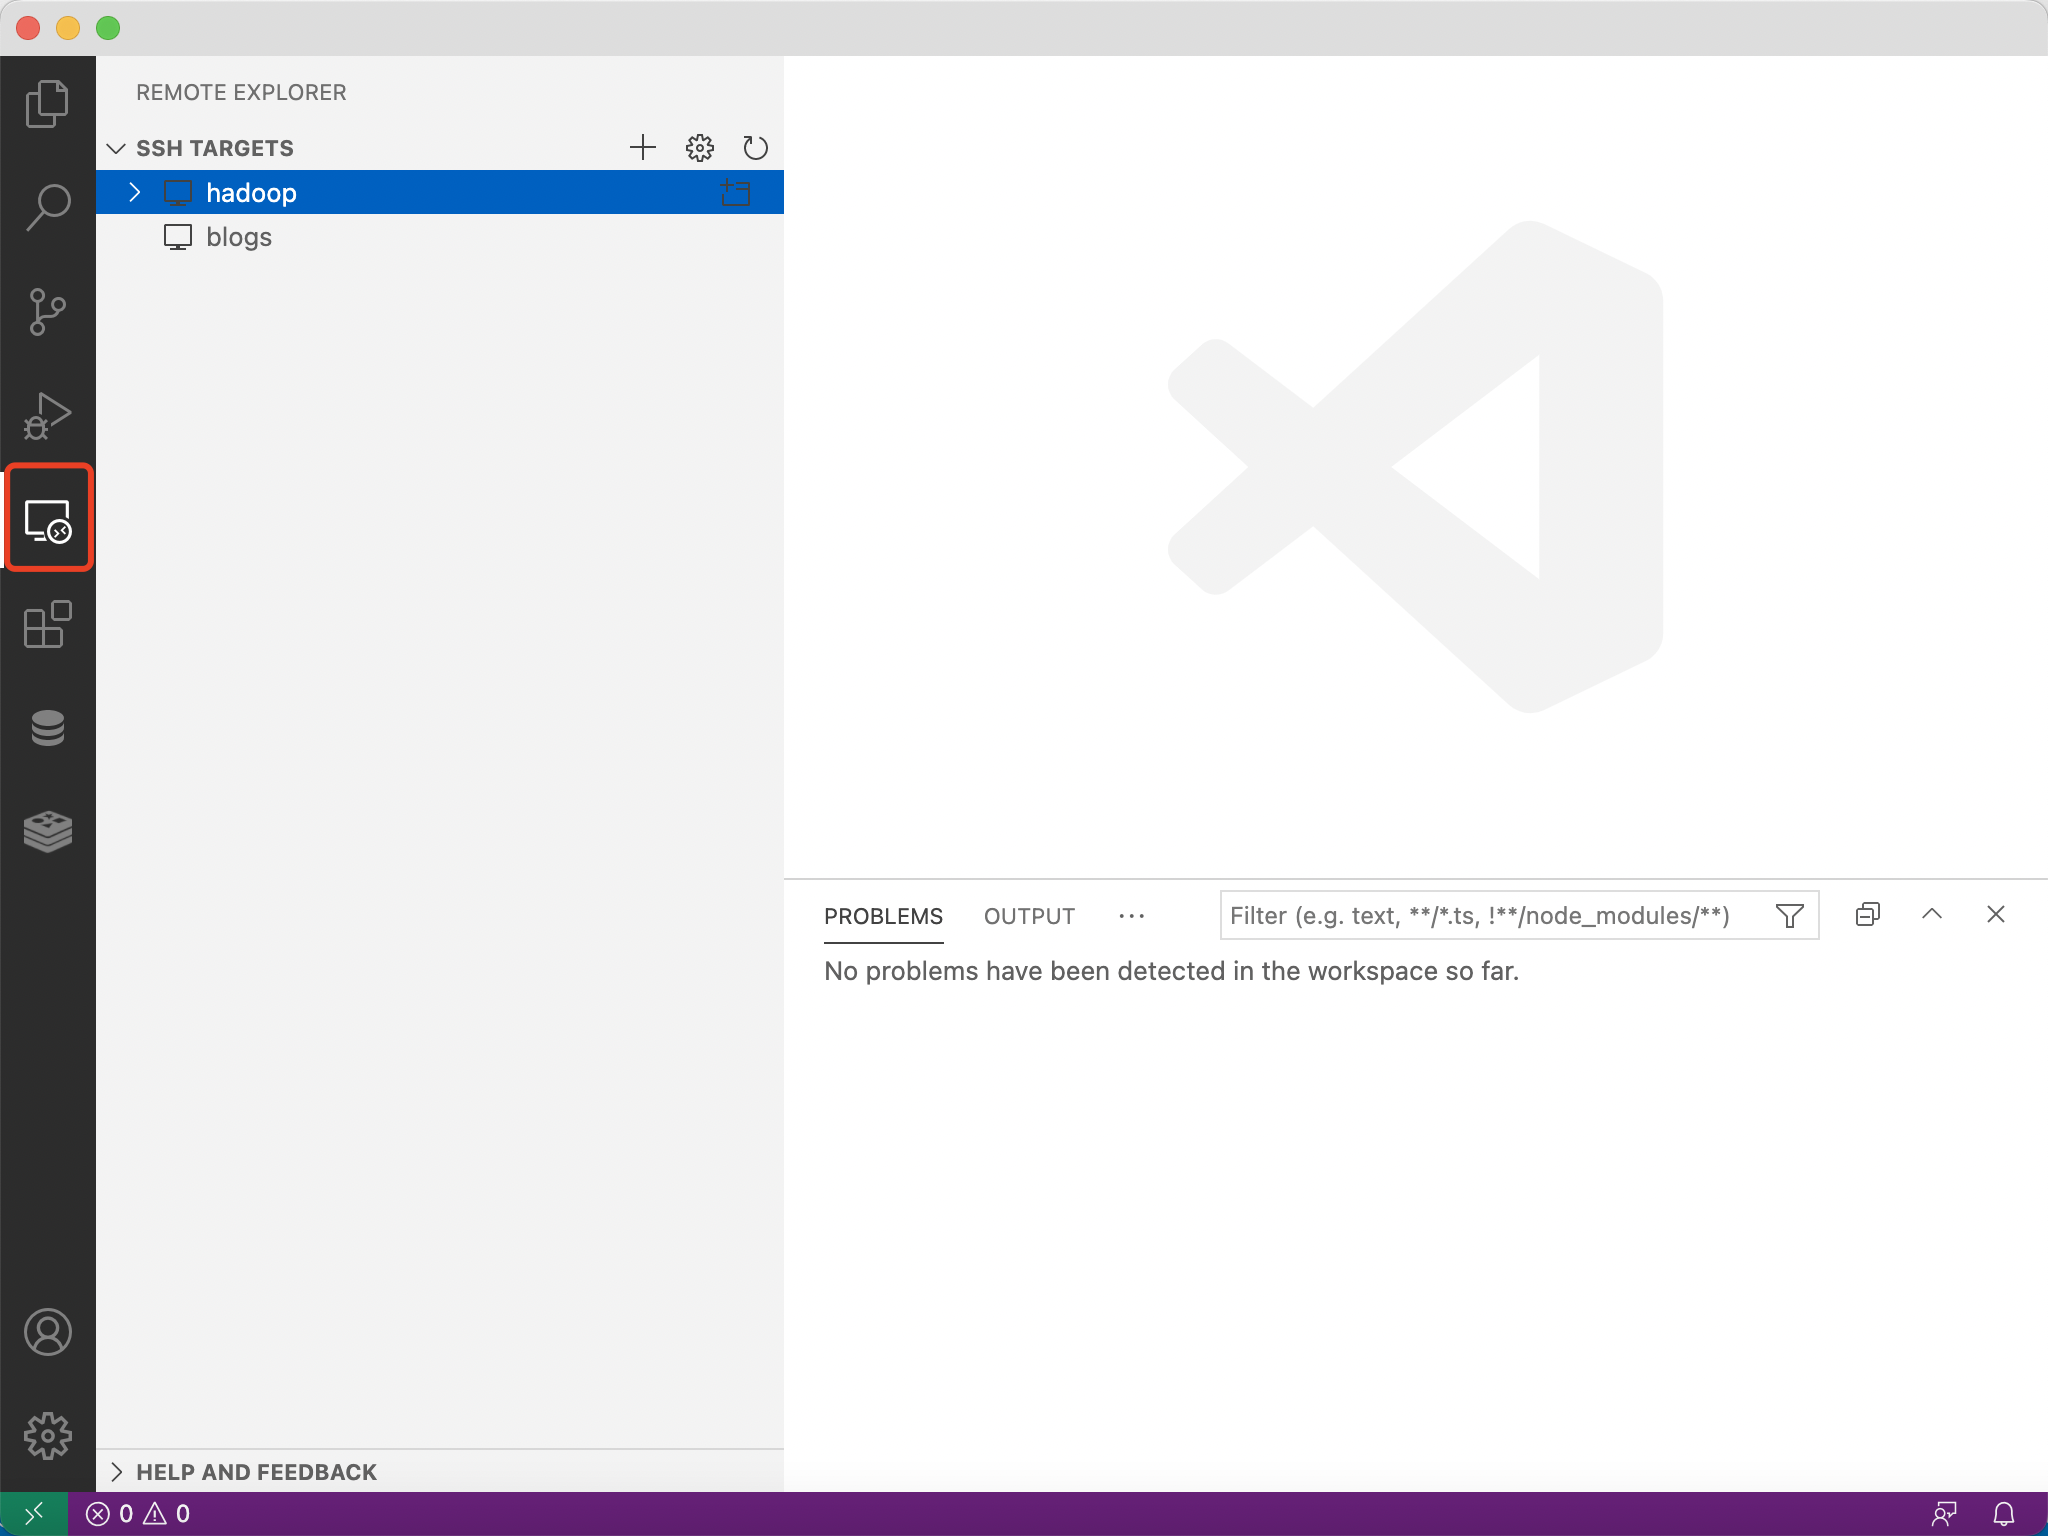2048x1536 pixels.
Task: Open the Search view
Action: pos(47,208)
